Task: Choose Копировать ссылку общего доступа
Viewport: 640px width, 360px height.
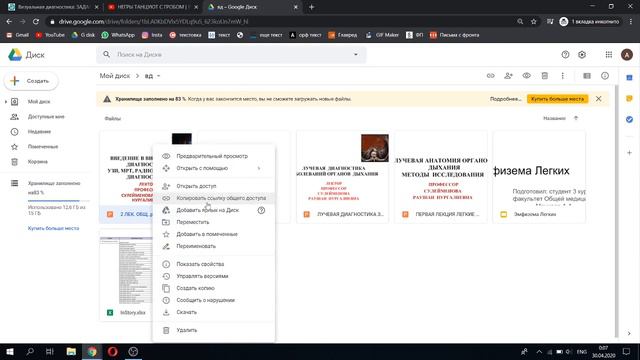Action: click(x=213, y=198)
